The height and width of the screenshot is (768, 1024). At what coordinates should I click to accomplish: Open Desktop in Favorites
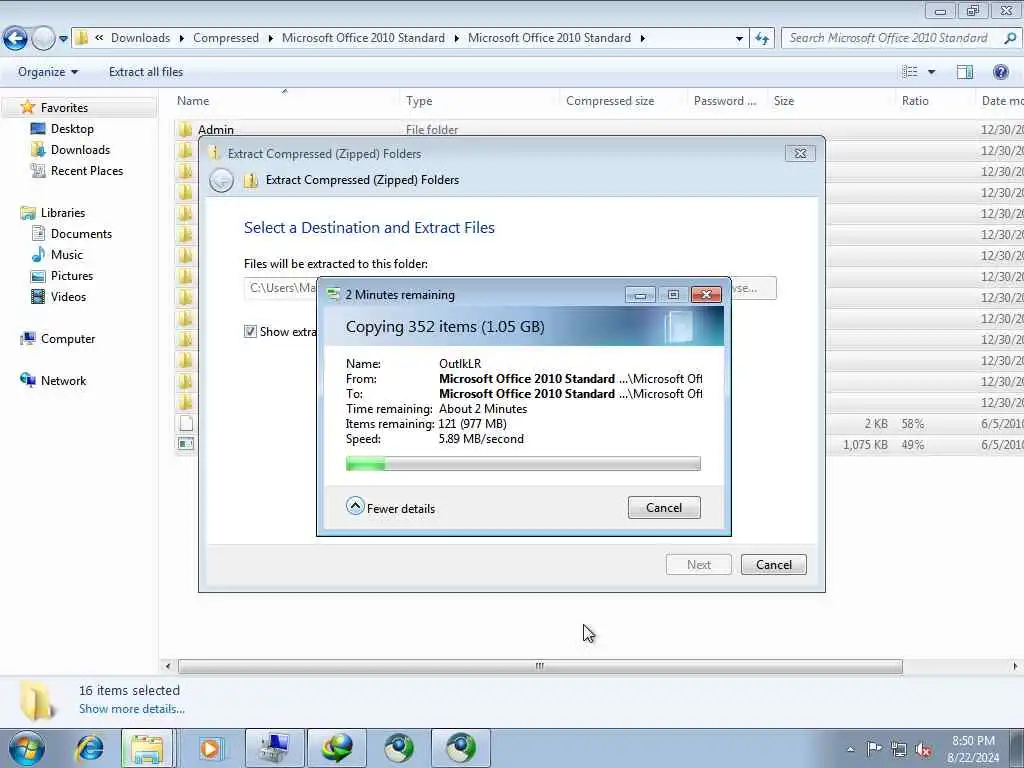click(72, 129)
